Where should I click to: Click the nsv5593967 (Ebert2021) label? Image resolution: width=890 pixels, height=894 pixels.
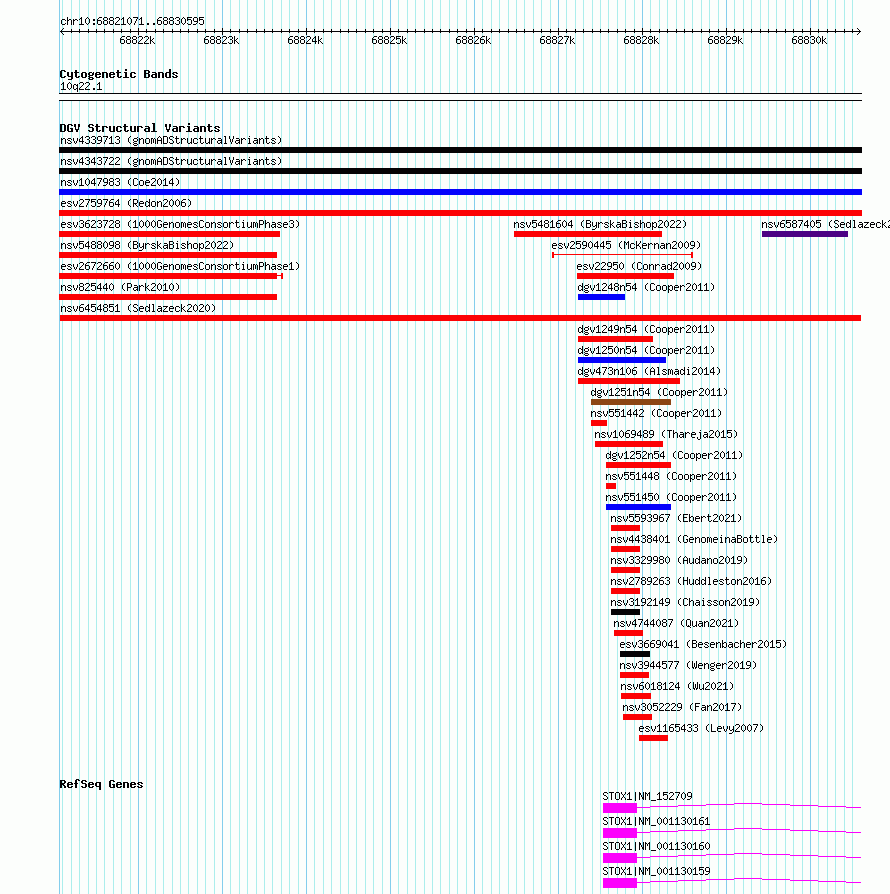pyautogui.click(x=676, y=519)
